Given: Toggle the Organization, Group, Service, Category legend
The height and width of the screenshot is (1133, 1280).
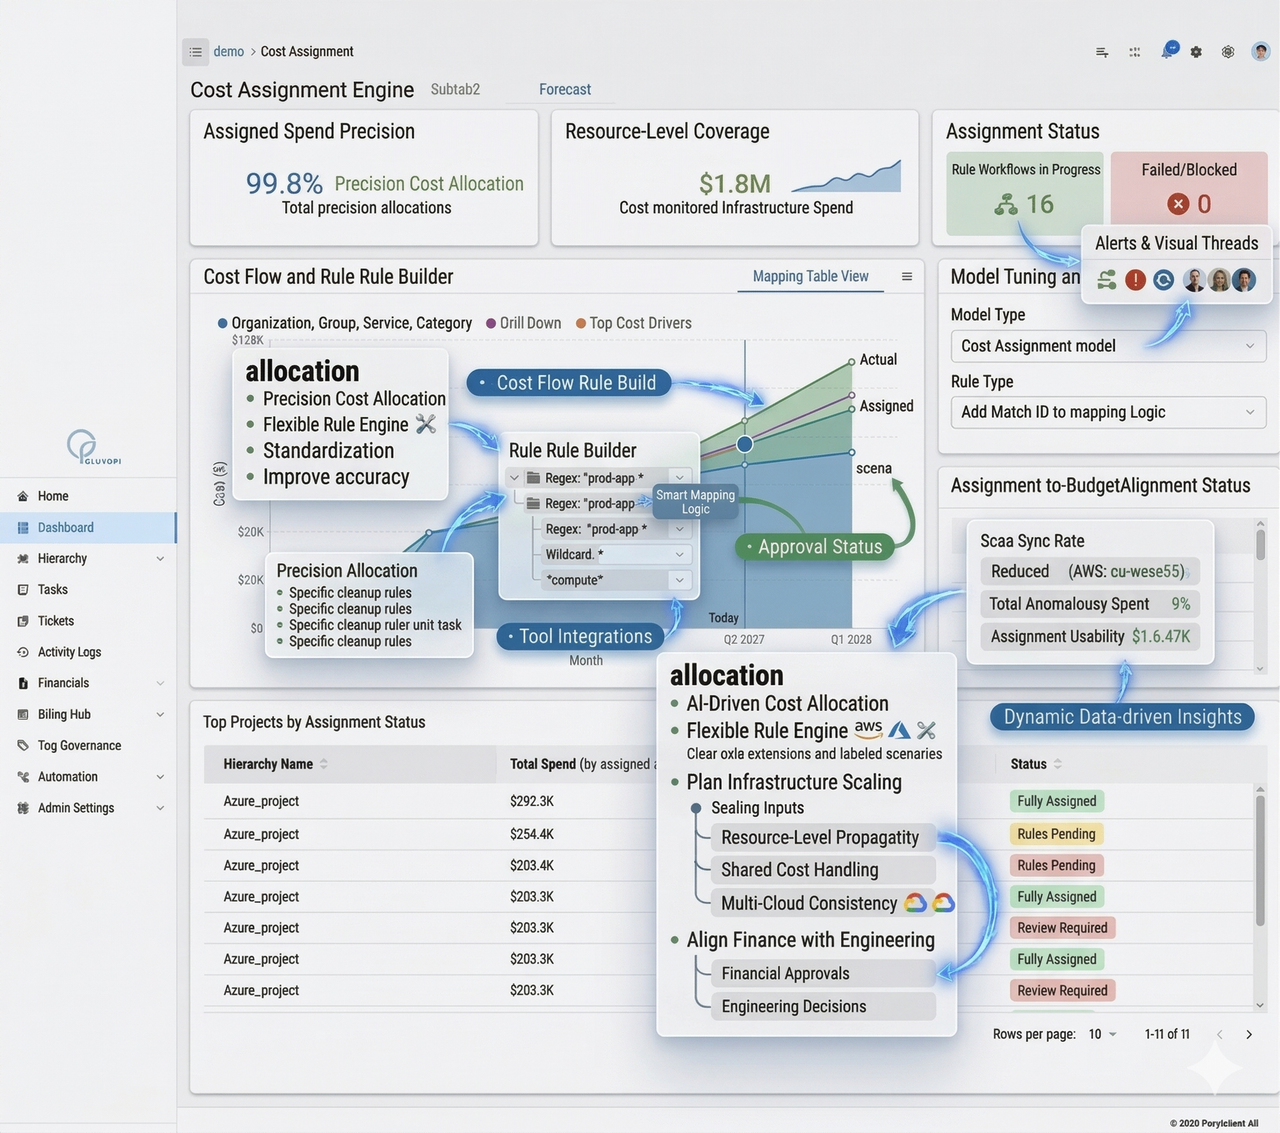Looking at the screenshot, I should point(345,323).
